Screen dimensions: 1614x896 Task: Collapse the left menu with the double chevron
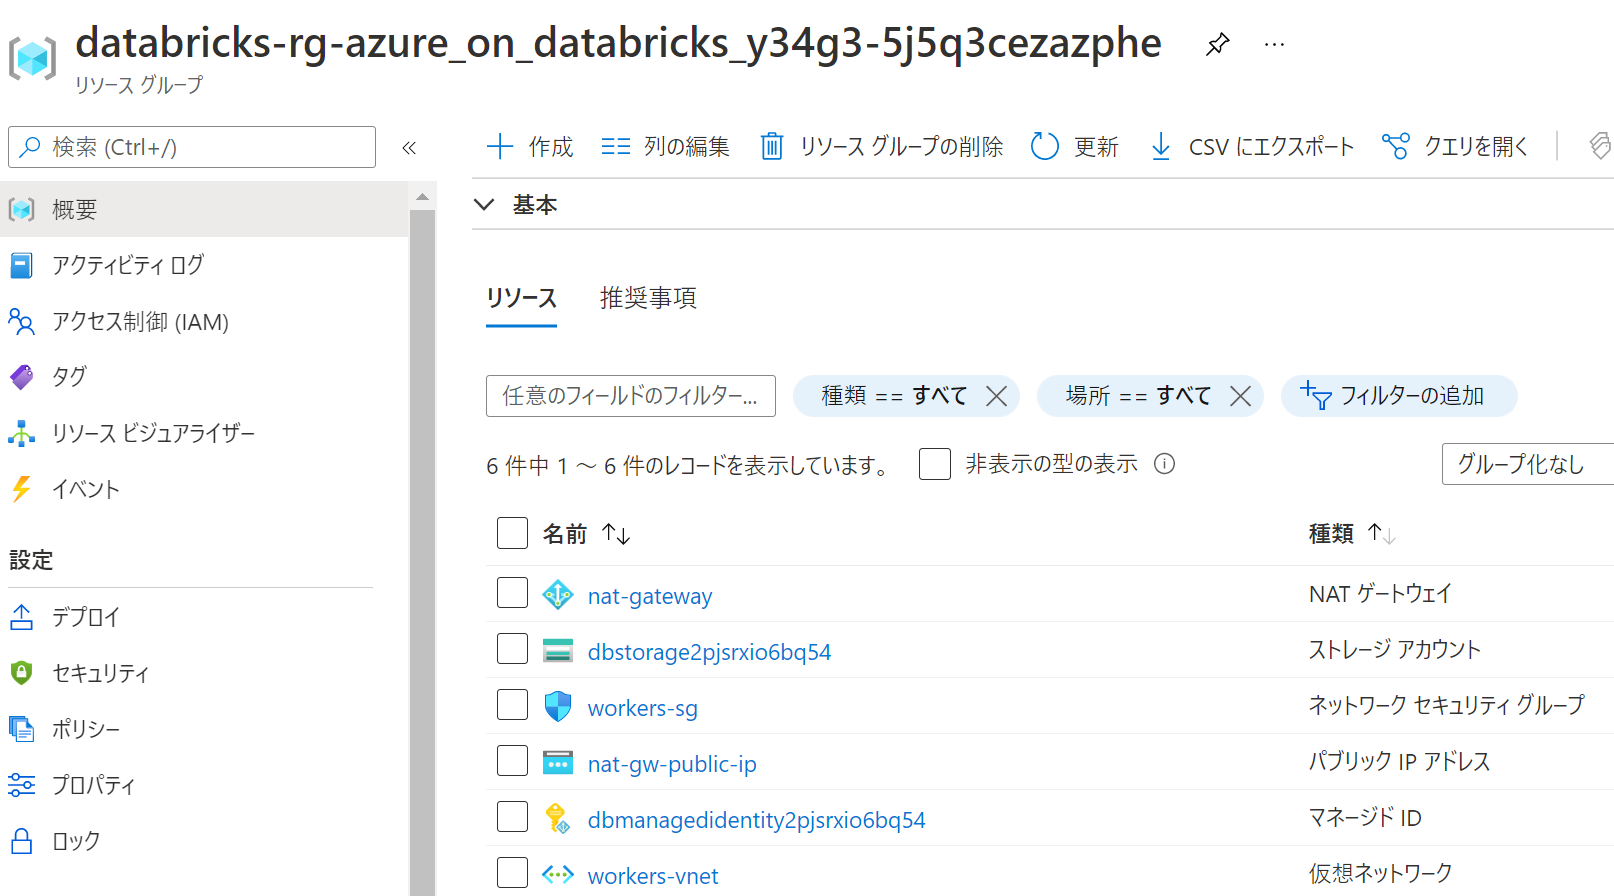409,148
